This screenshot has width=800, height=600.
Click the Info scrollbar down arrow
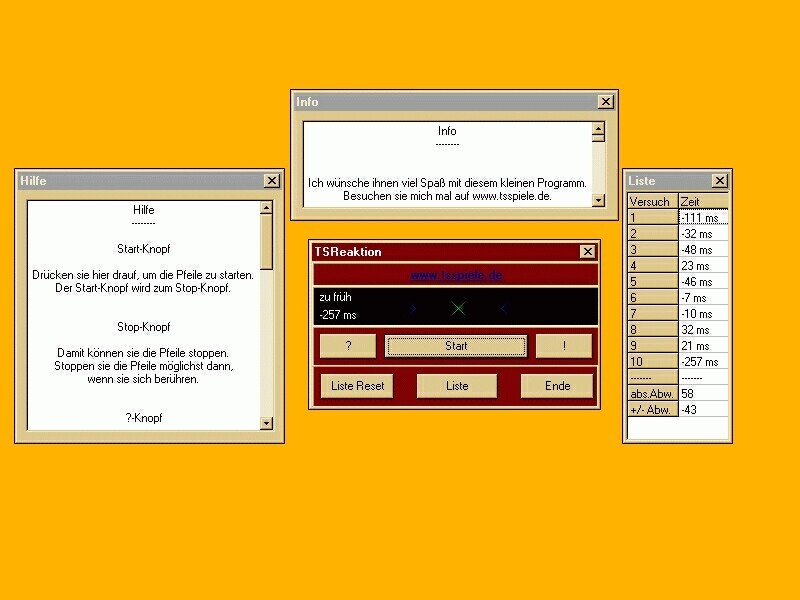click(598, 201)
